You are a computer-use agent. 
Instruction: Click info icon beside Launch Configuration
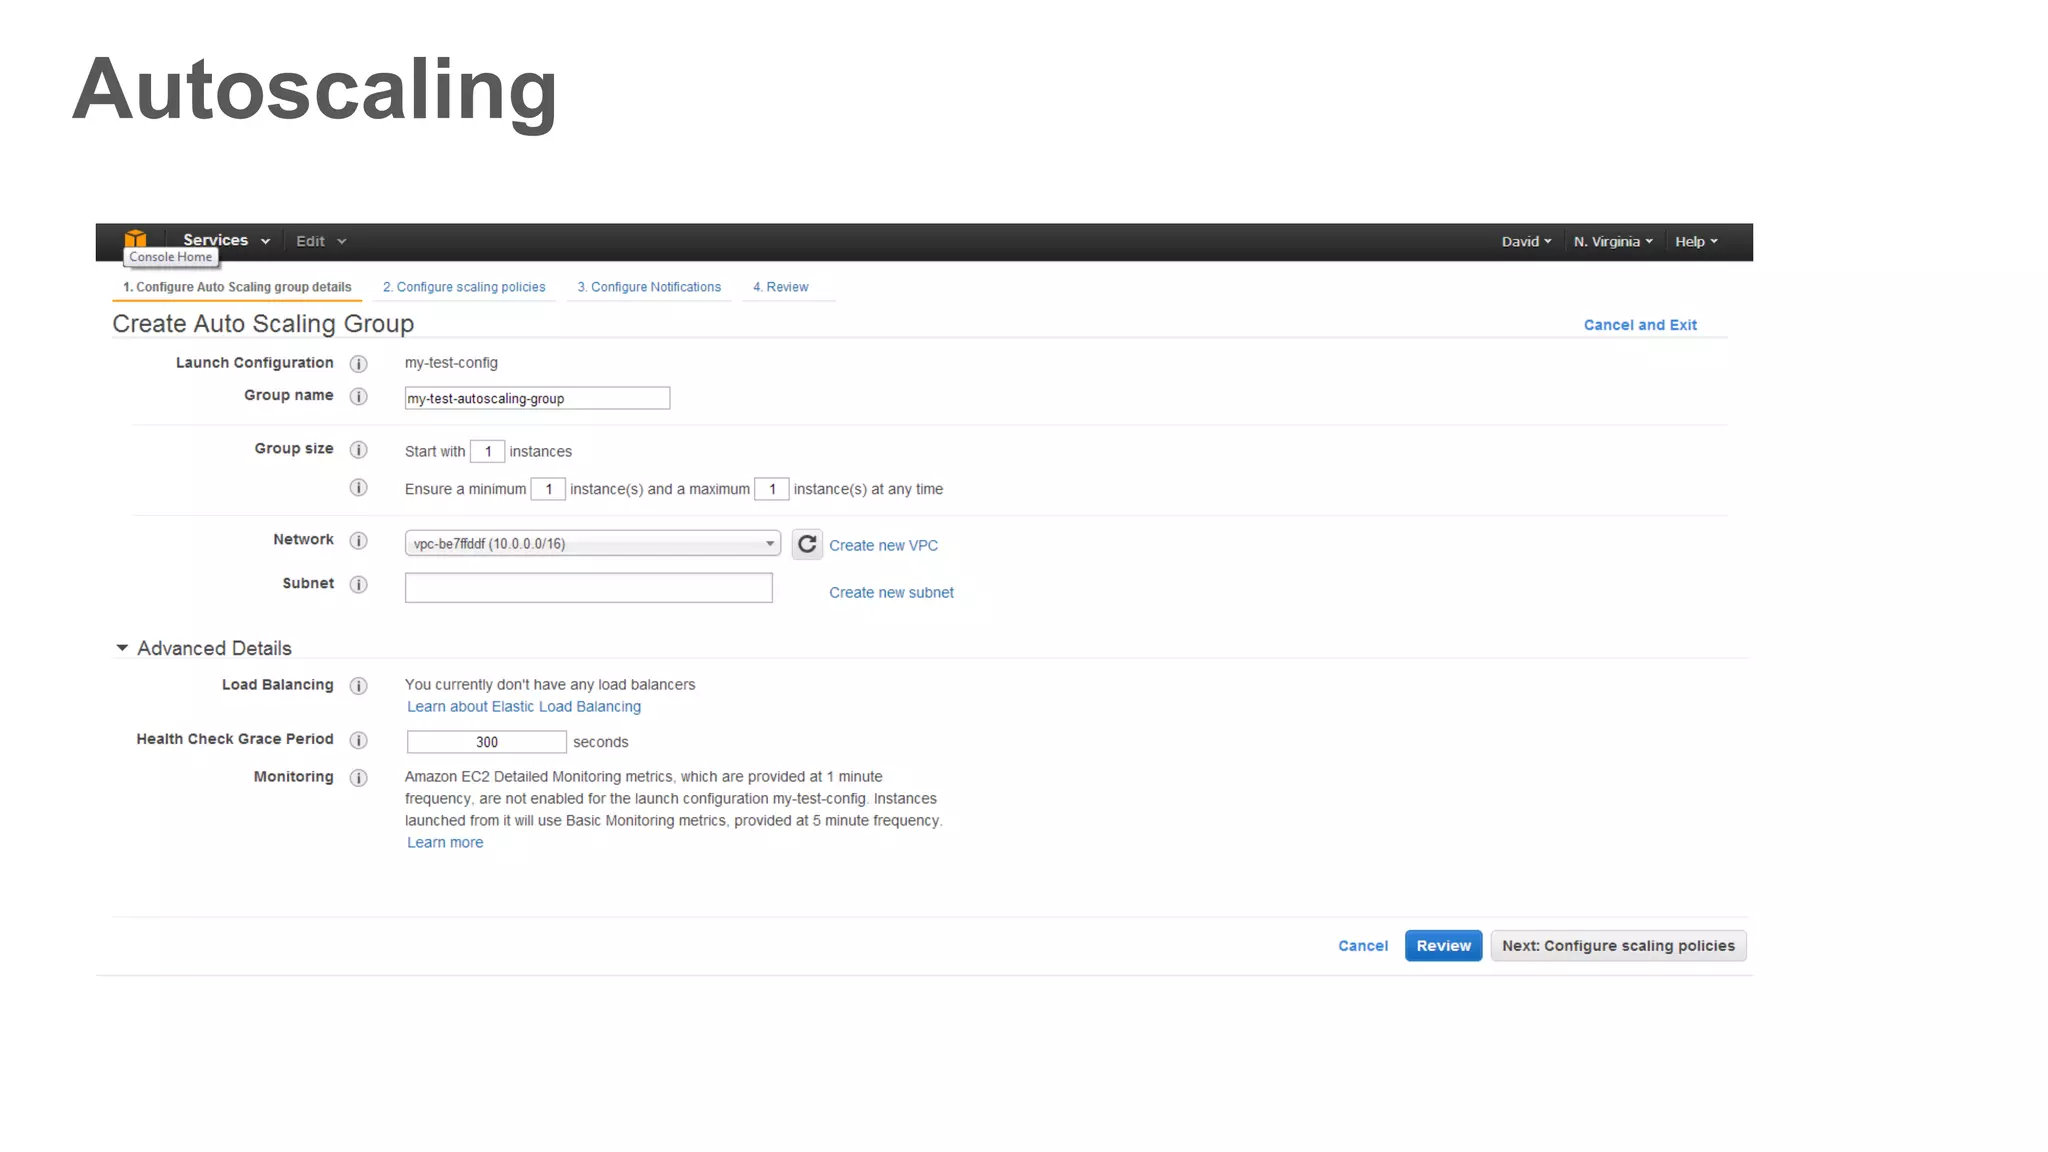(x=358, y=364)
